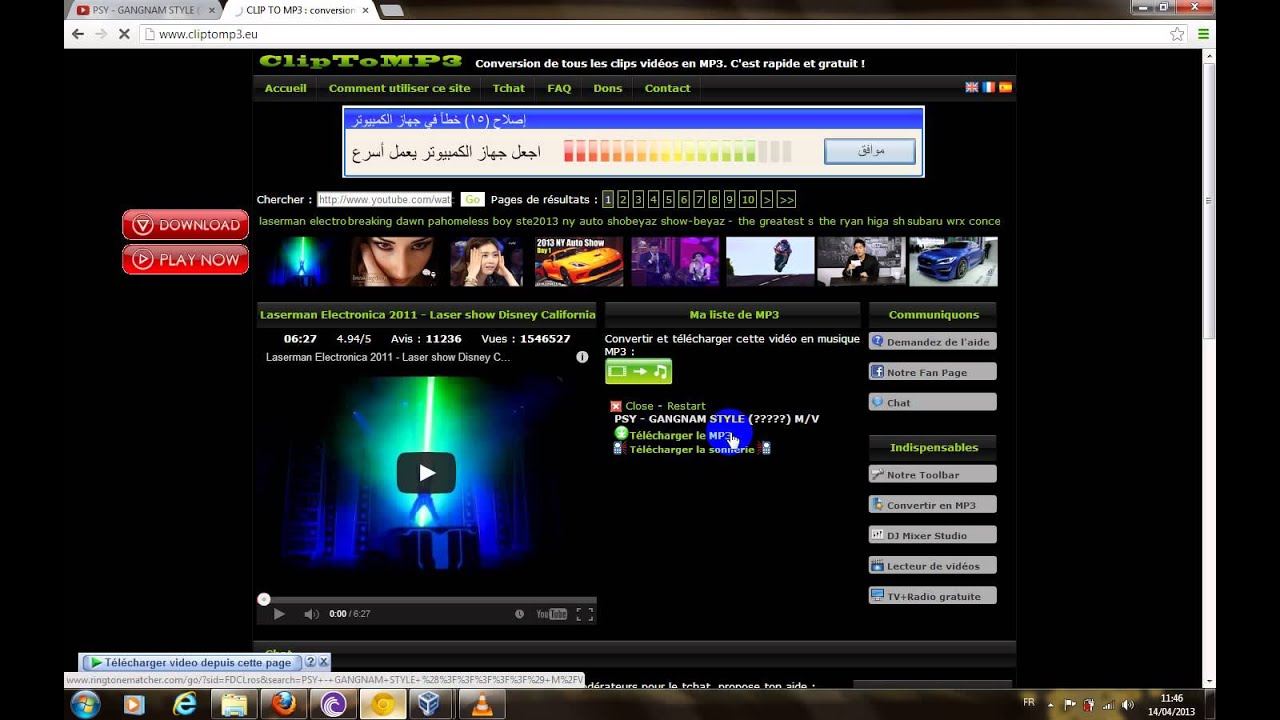Close the Télécharger video bar

[x=323, y=662]
